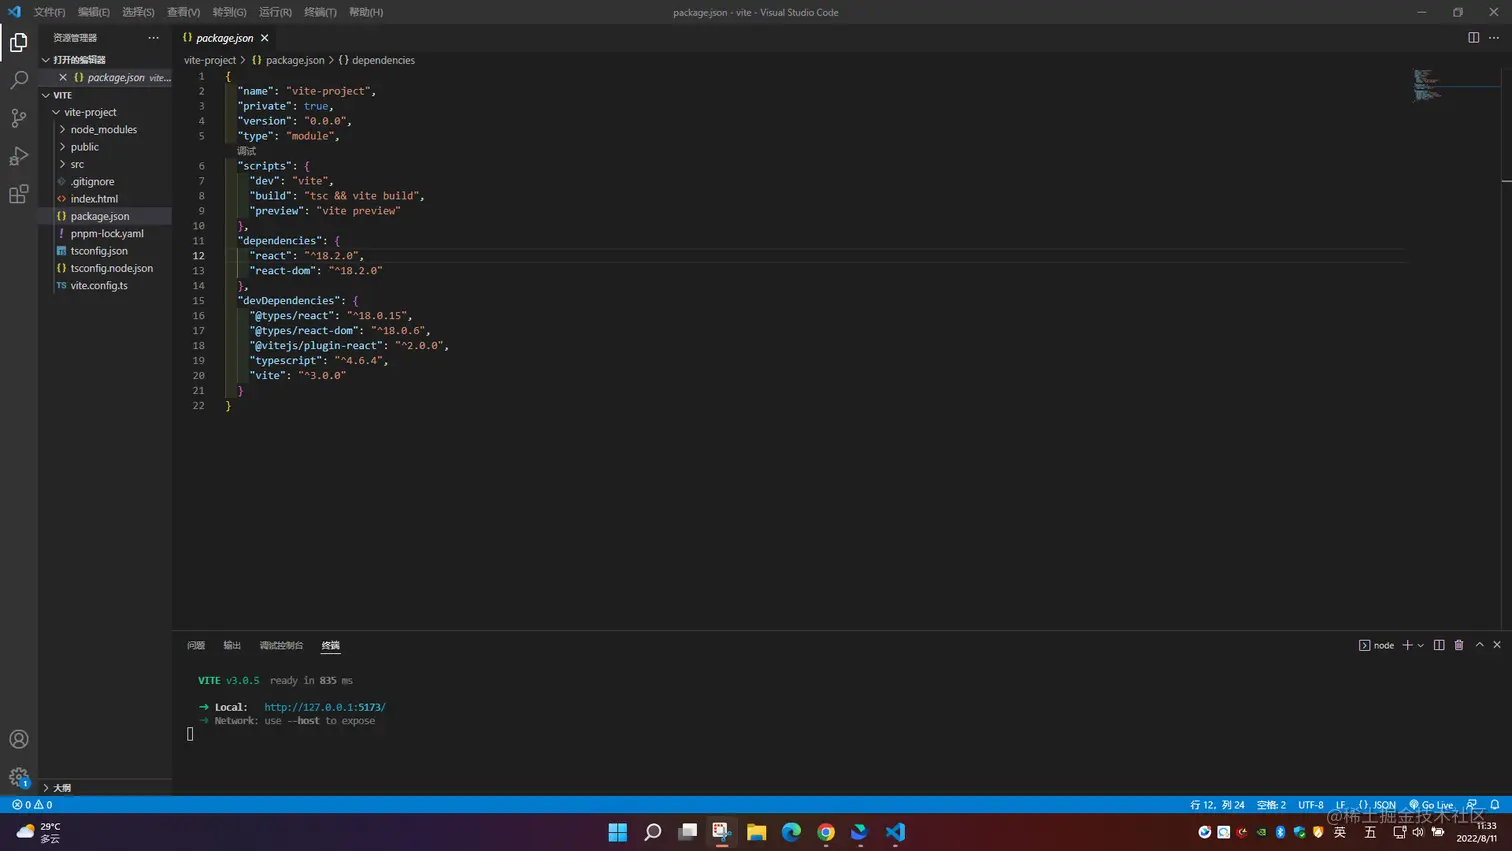The height and width of the screenshot is (851, 1512).
Task: Change encoding UTF-8 in status bar
Action: (x=1310, y=805)
